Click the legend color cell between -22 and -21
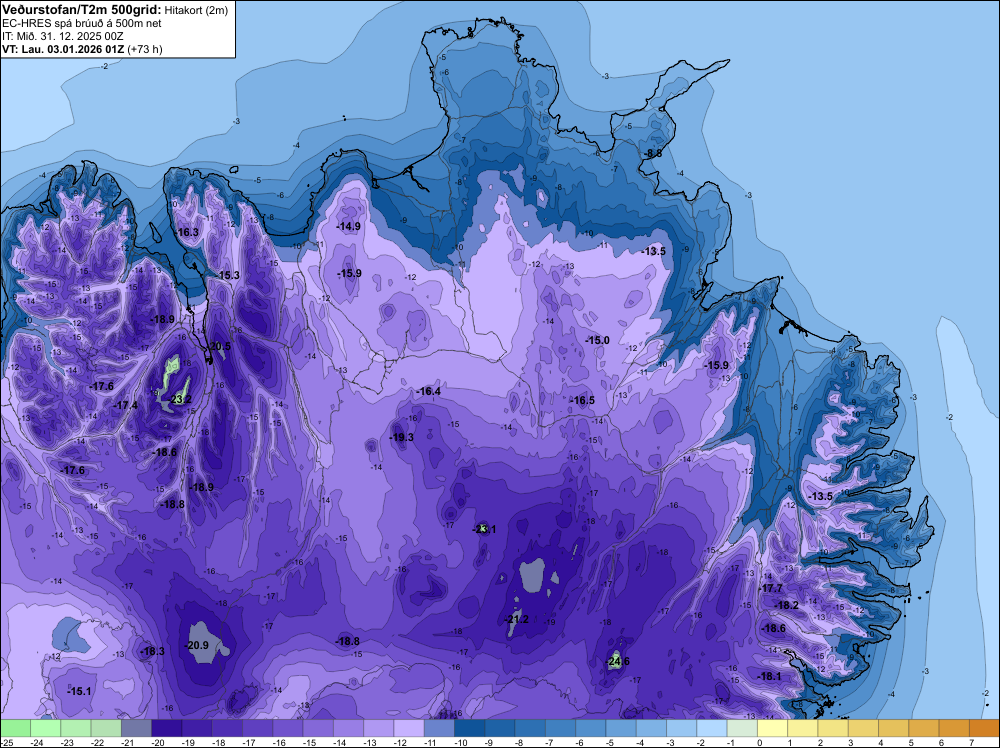The height and width of the screenshot is (748, 1000). tap(106, 728)
